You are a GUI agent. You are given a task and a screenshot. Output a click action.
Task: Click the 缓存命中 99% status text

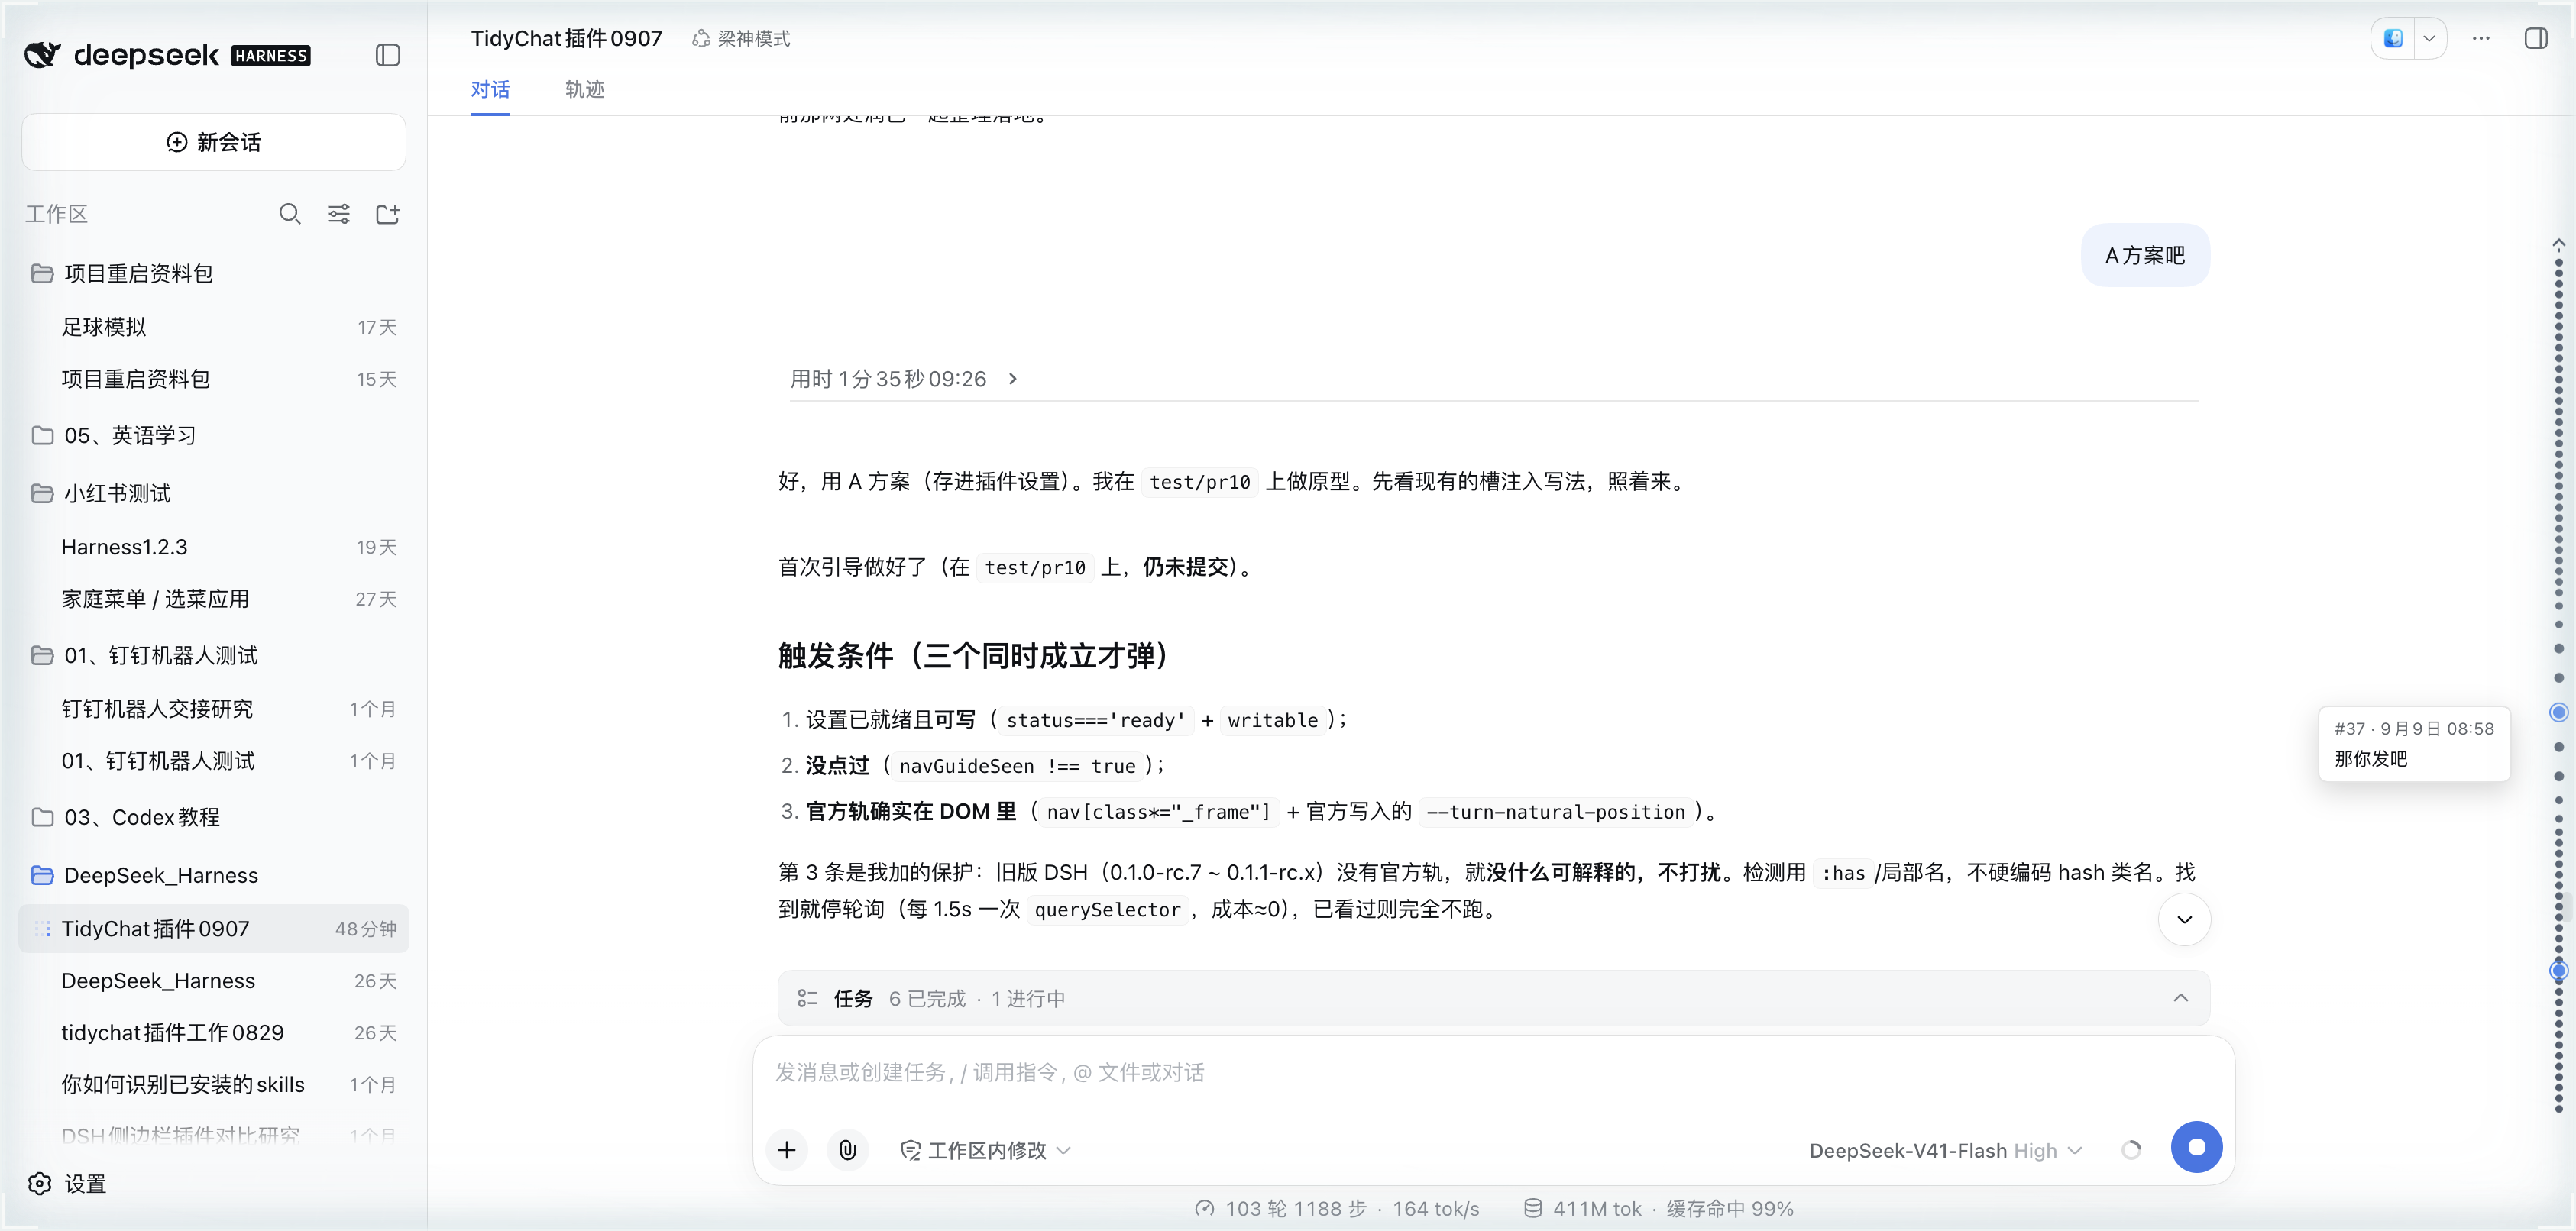1729,1209
